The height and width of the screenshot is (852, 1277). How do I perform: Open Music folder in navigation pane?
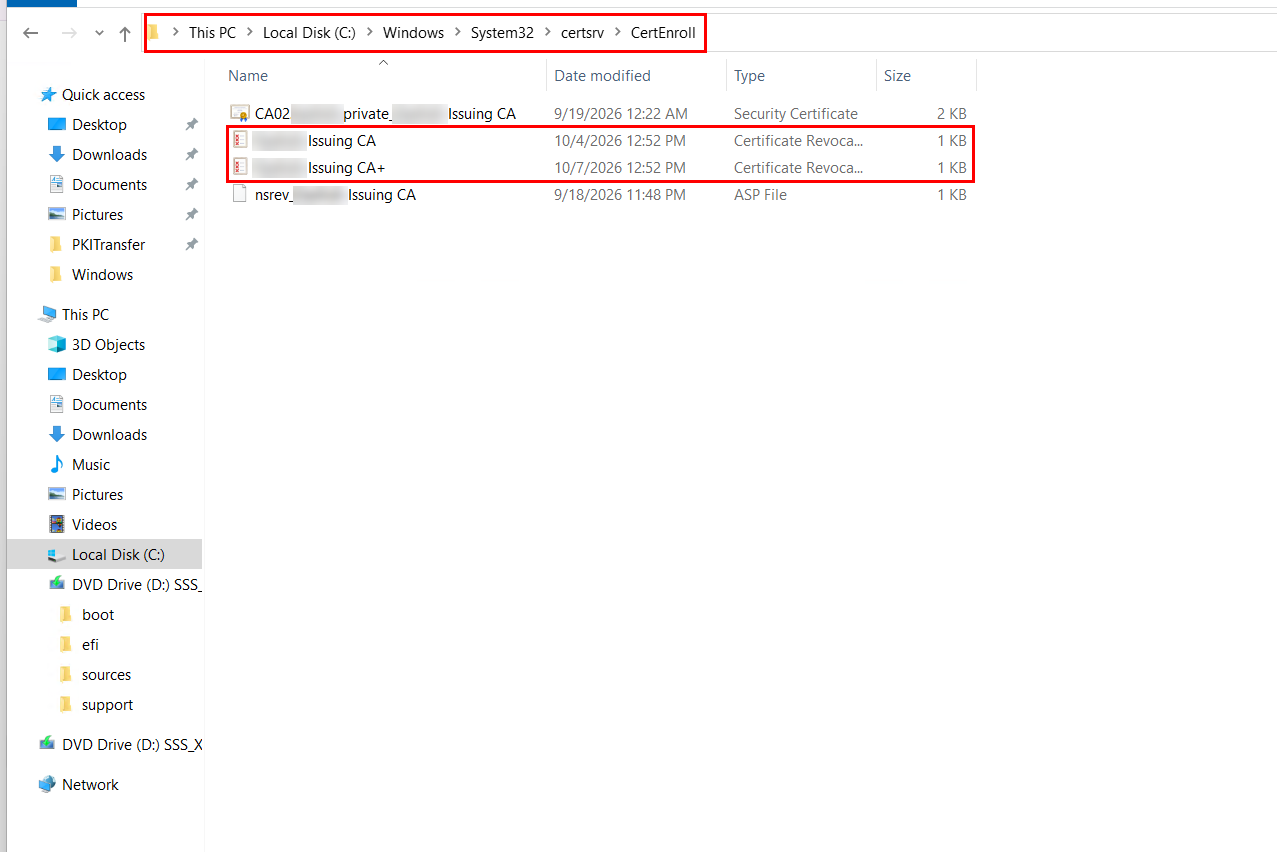click(x=91, y=465)
